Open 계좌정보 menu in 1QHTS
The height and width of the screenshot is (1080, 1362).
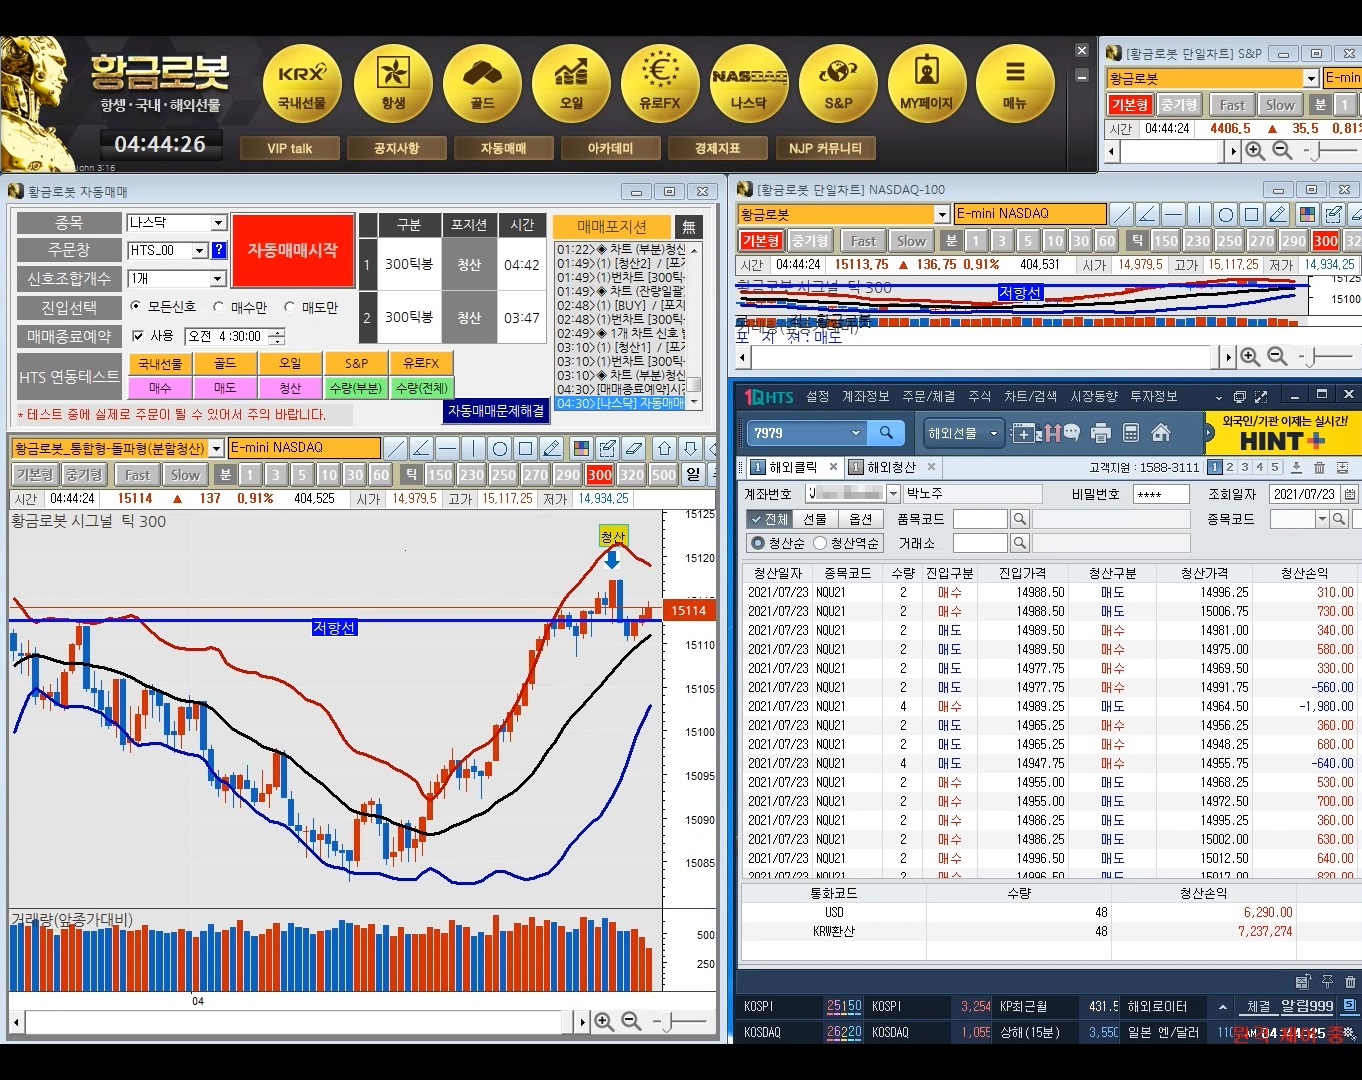[865, 396]
